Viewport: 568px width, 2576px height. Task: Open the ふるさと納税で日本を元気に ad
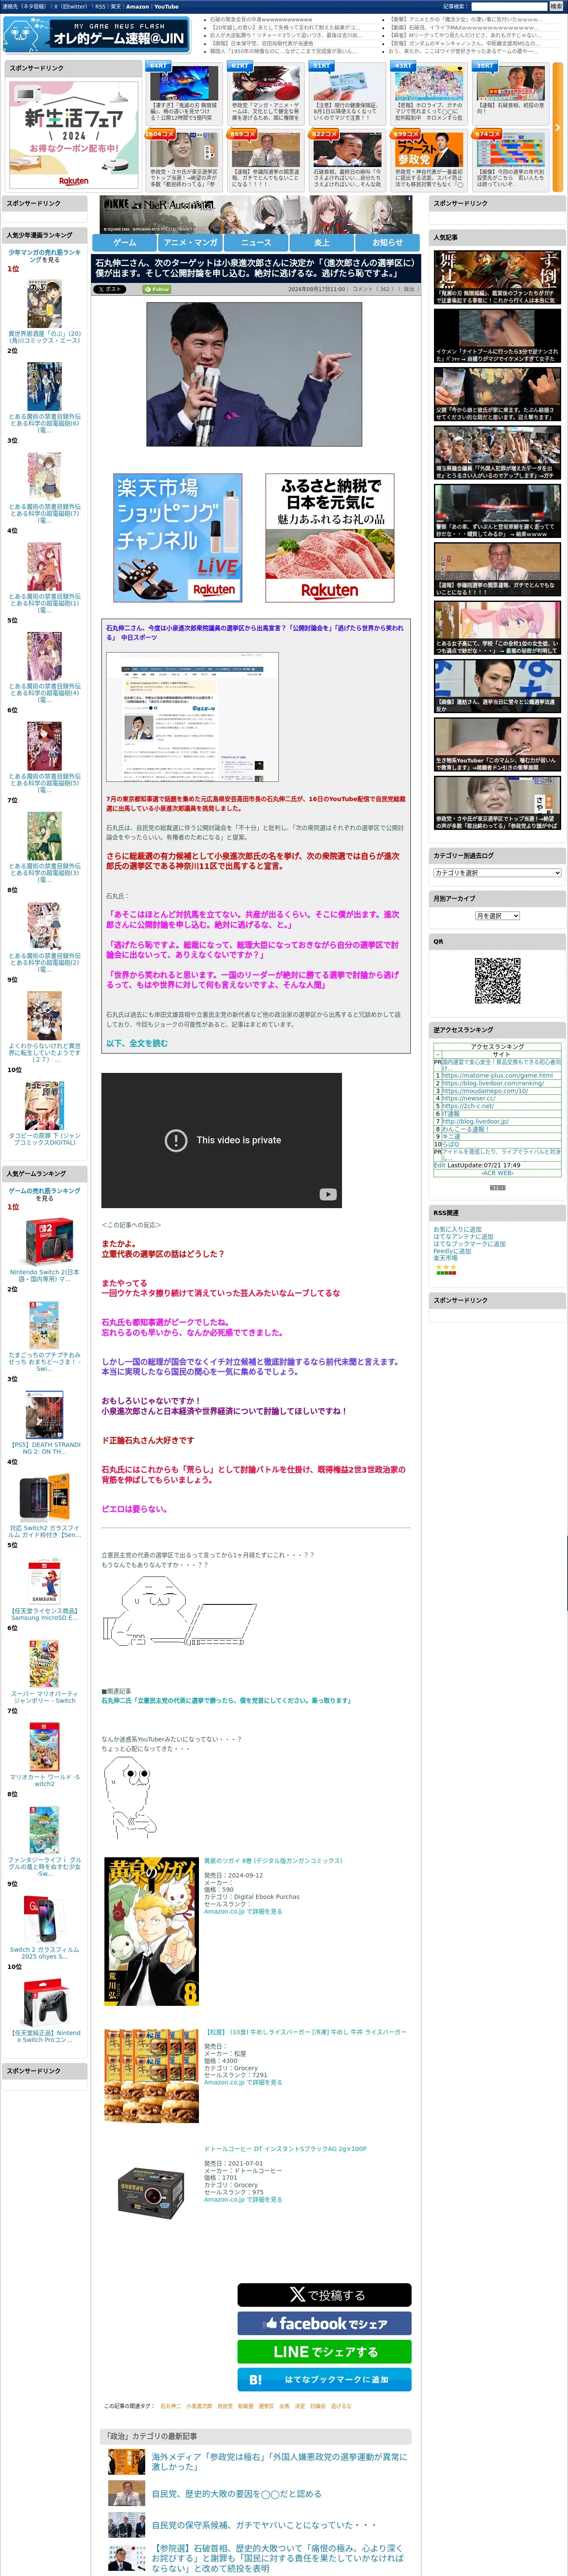(x=331, y=538)
